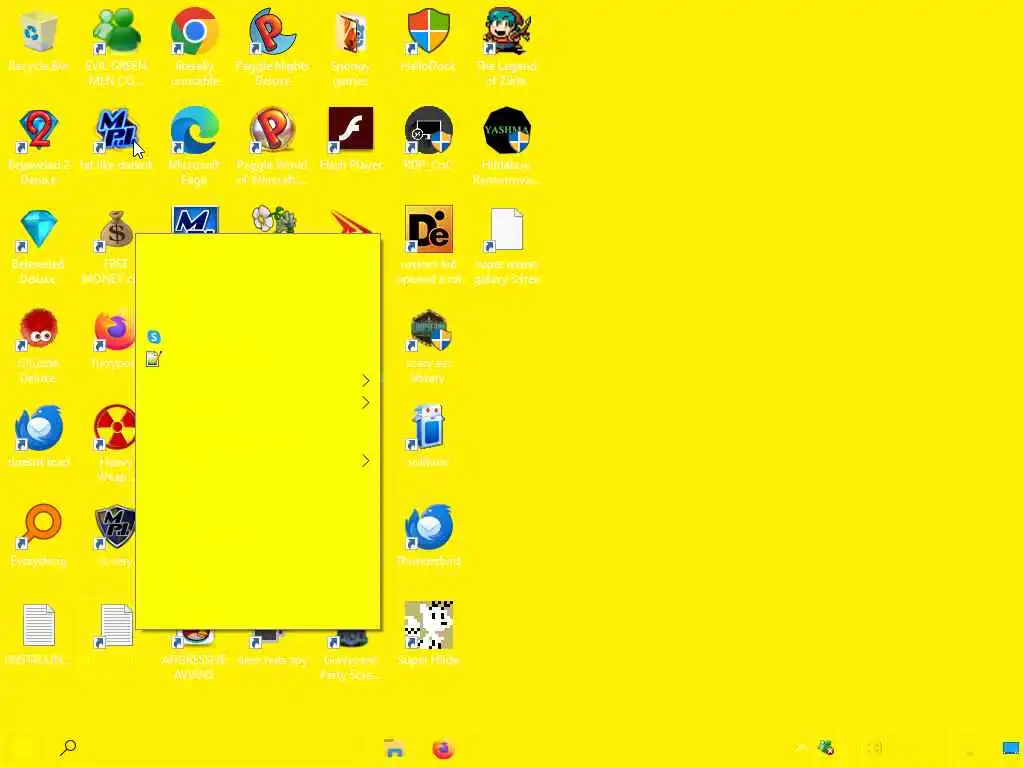1024x768 pixels.
Task: Click the 'Everything' icon label
Action: (39, 560)
